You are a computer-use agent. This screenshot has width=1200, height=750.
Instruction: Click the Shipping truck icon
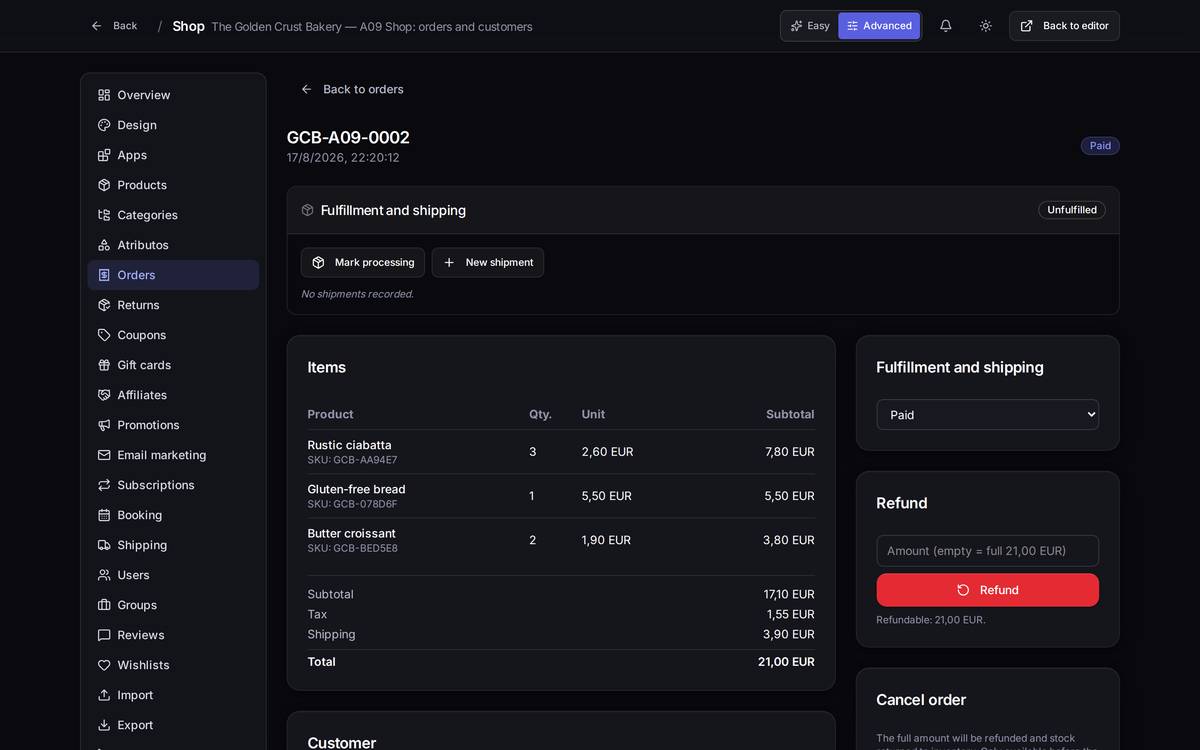pos(104,545)
